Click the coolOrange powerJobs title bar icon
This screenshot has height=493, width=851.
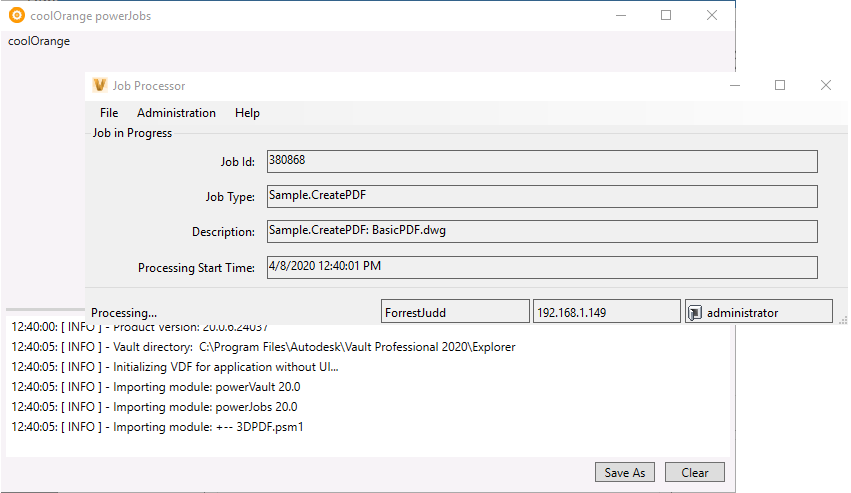(16, 15)
